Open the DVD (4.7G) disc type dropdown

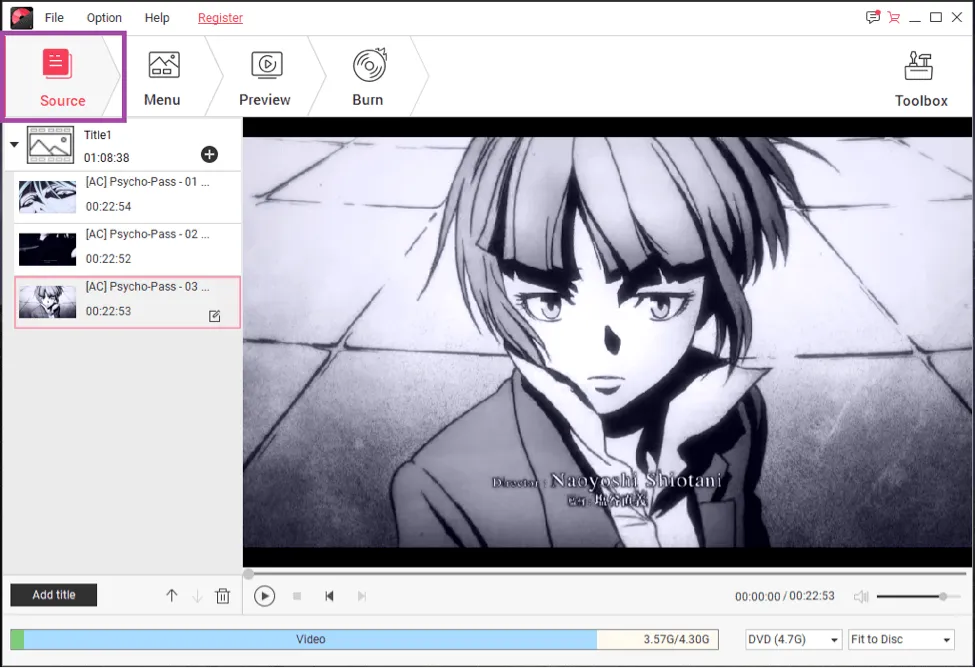793,639
